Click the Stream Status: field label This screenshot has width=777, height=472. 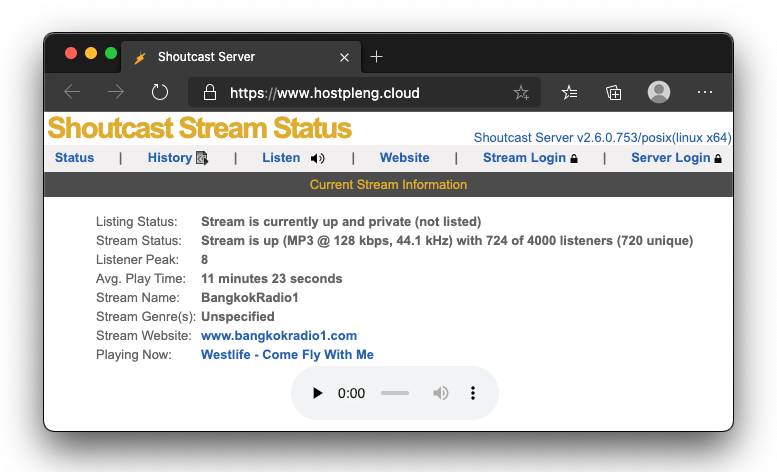139,241
